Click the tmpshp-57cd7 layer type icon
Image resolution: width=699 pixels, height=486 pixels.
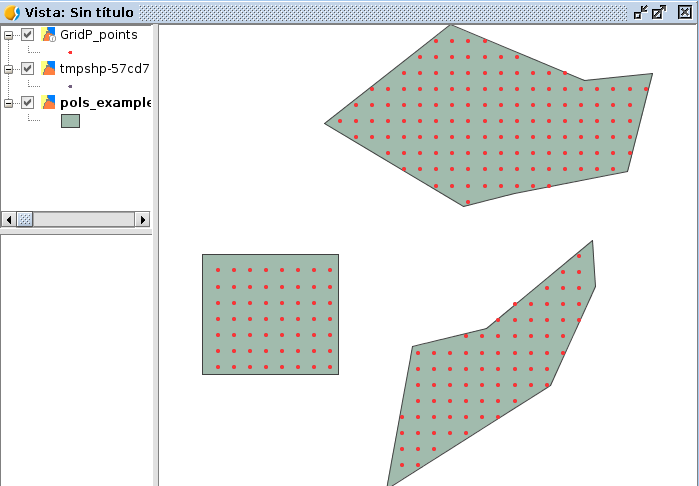[48, 69]
